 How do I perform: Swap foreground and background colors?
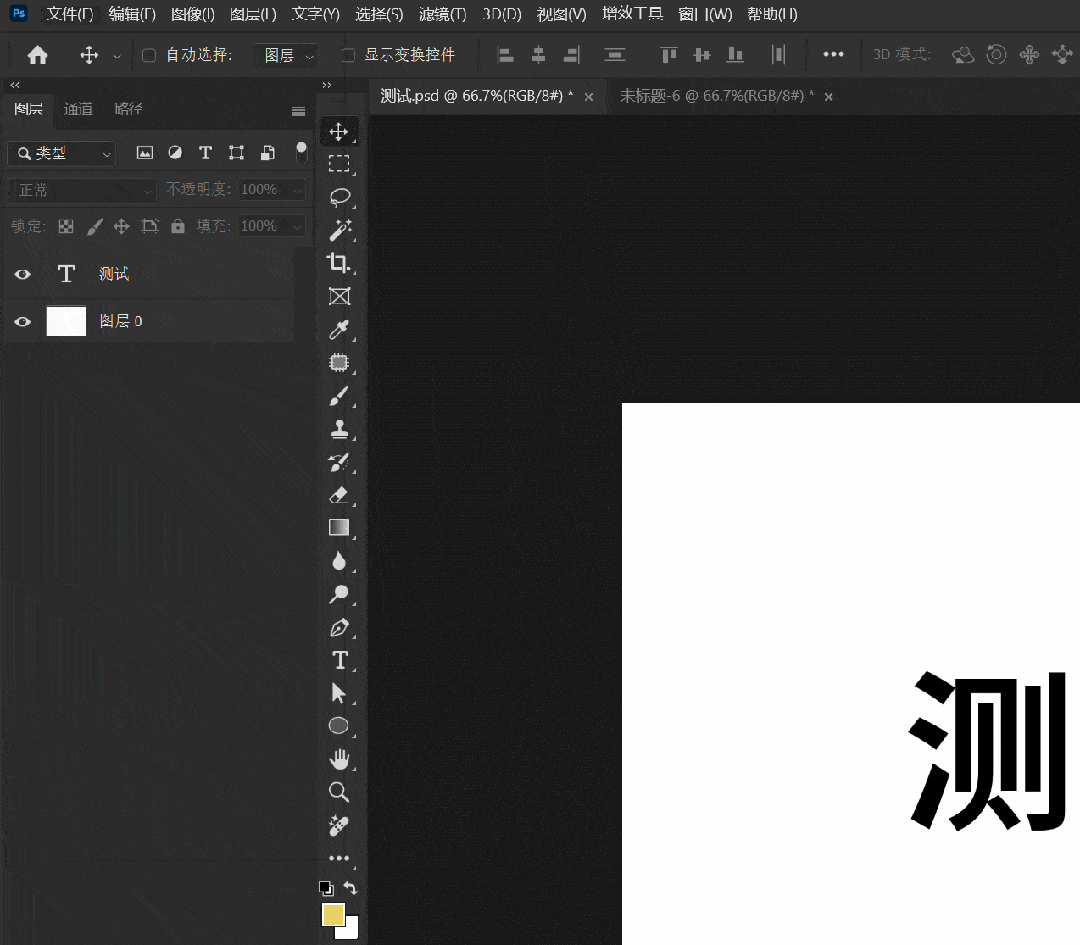coord(351,888)
